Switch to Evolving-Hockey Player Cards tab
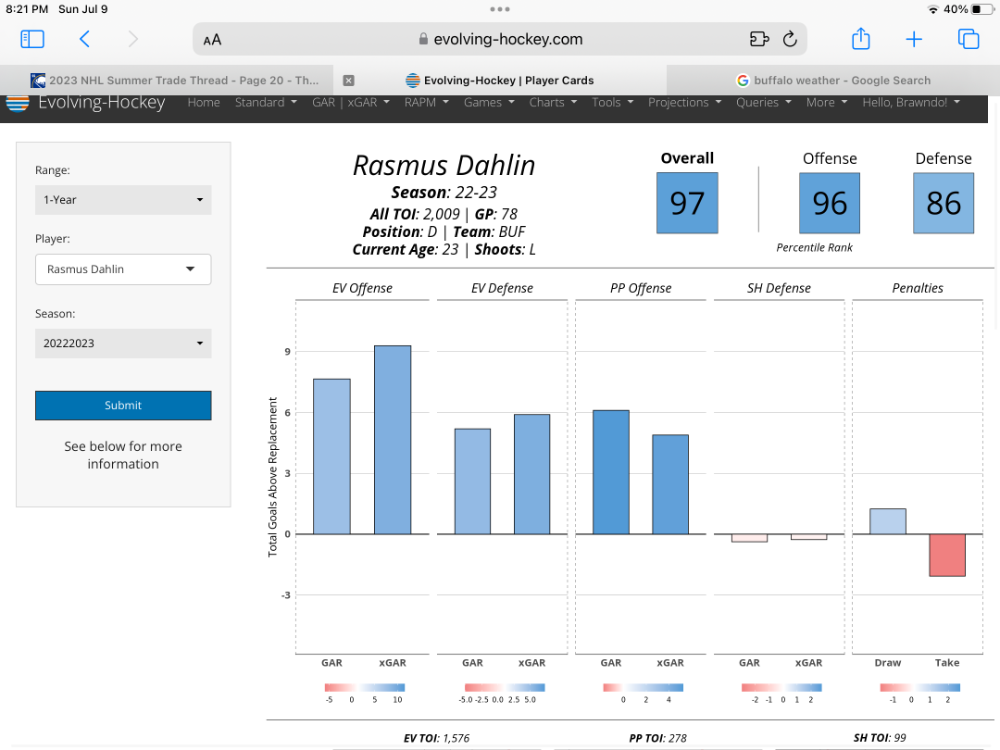1000x750 pixels. click(x=500, y=80)
